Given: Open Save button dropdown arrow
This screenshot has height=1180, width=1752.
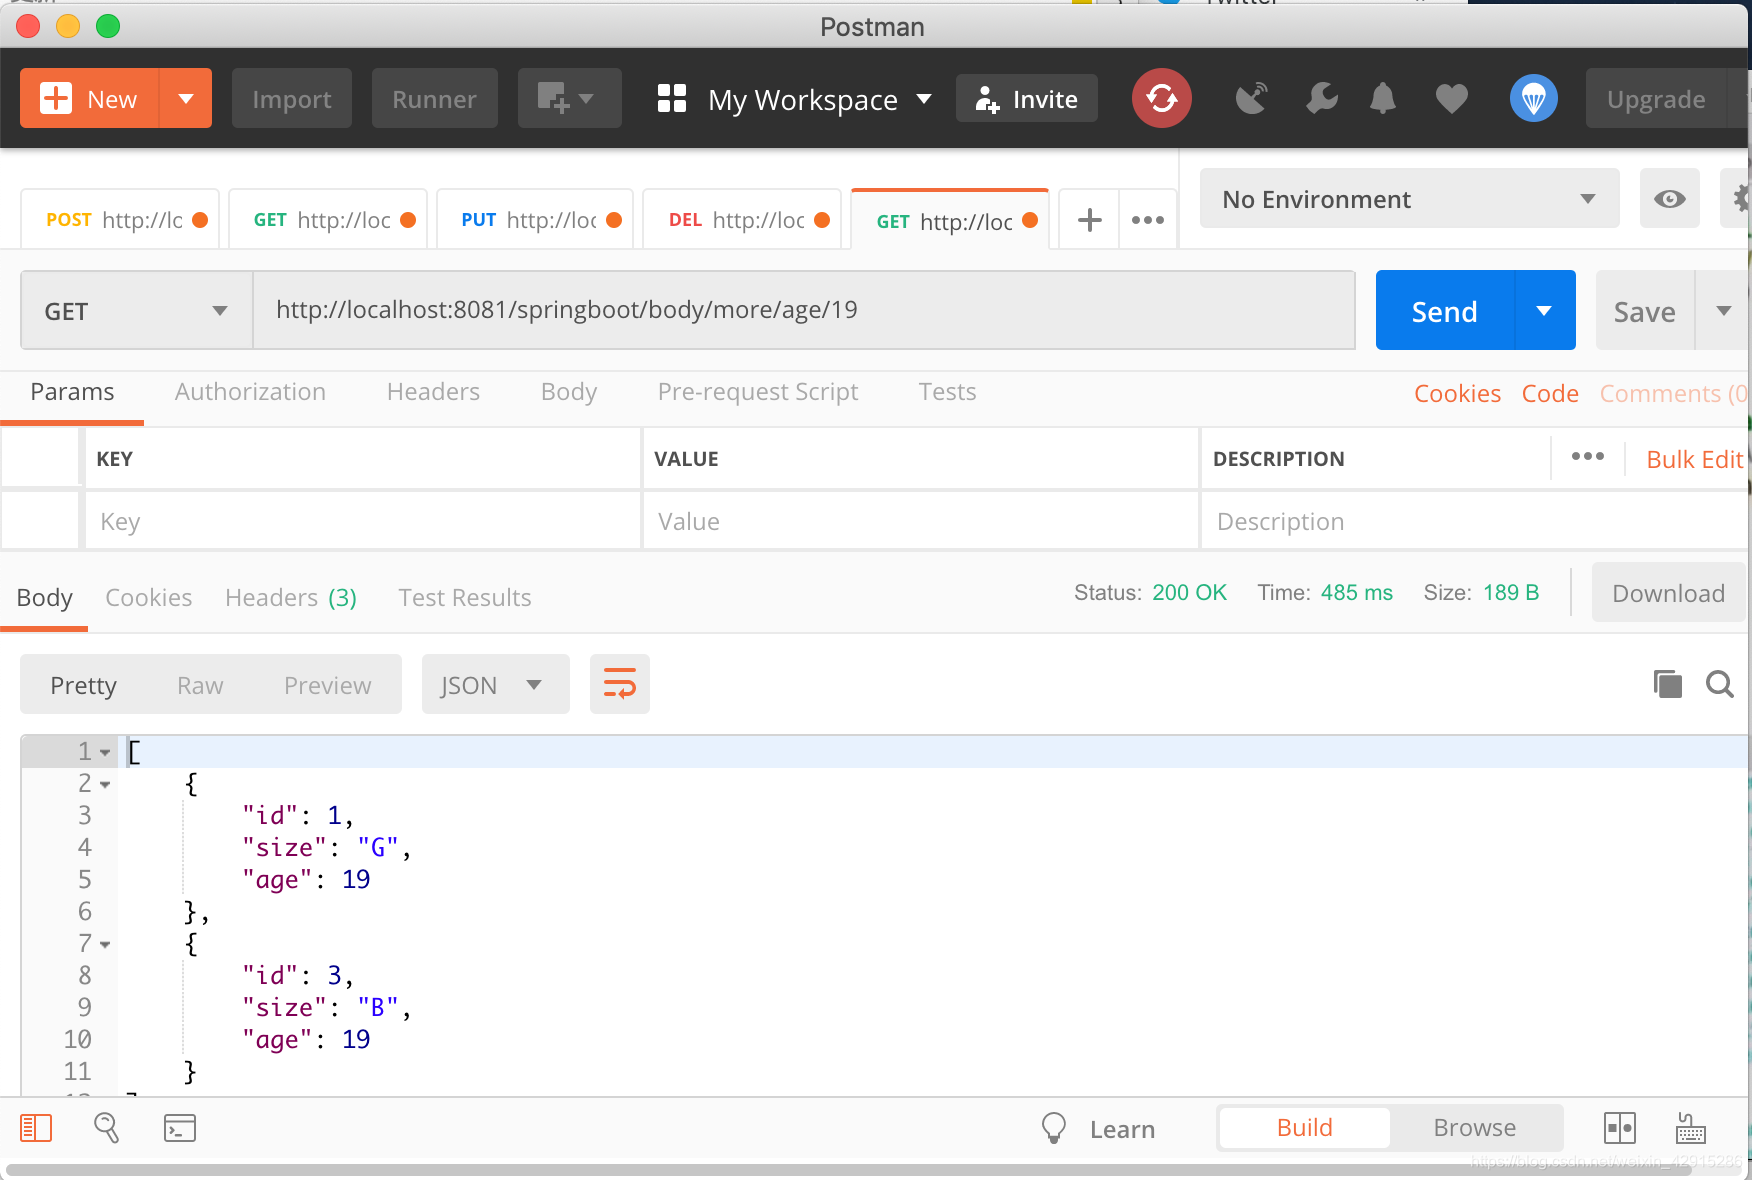Looking at the screenshot, I should [1723, 311].
